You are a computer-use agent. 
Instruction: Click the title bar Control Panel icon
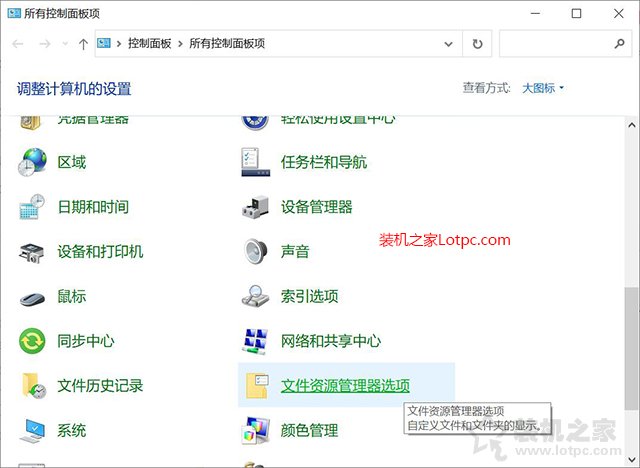[14, 13]
